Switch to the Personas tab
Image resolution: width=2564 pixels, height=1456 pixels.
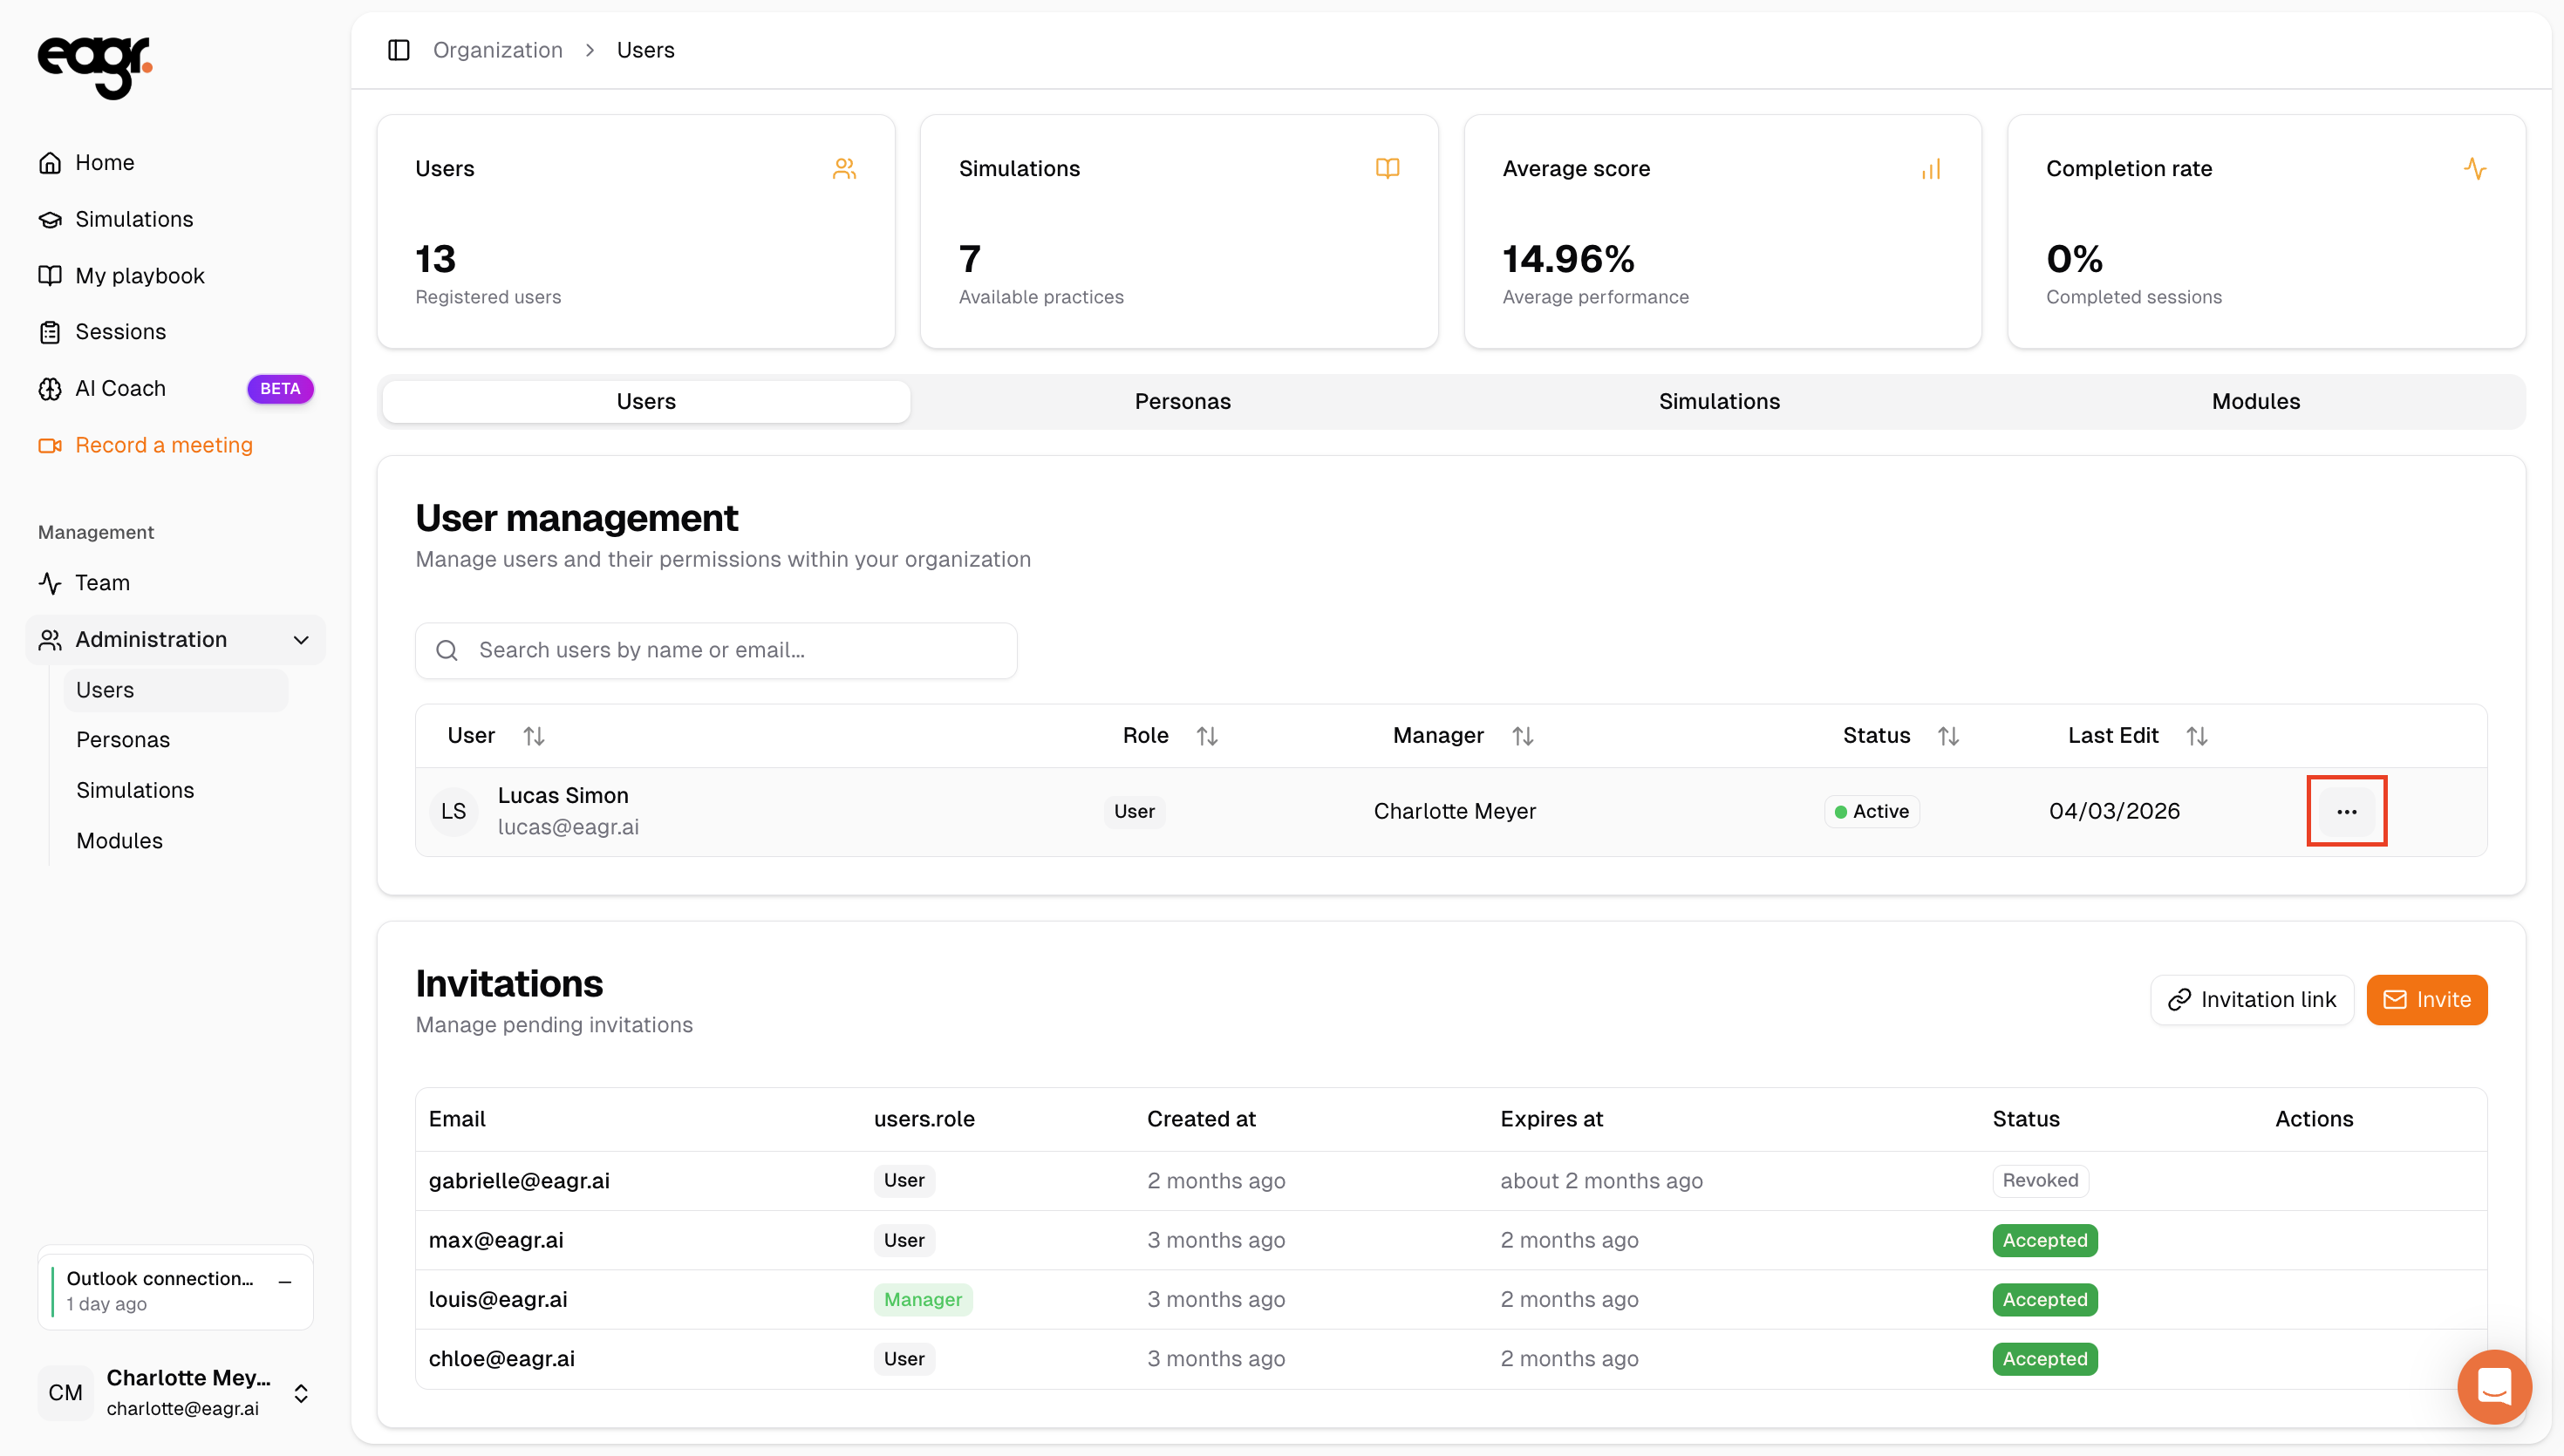(1182, 402)
